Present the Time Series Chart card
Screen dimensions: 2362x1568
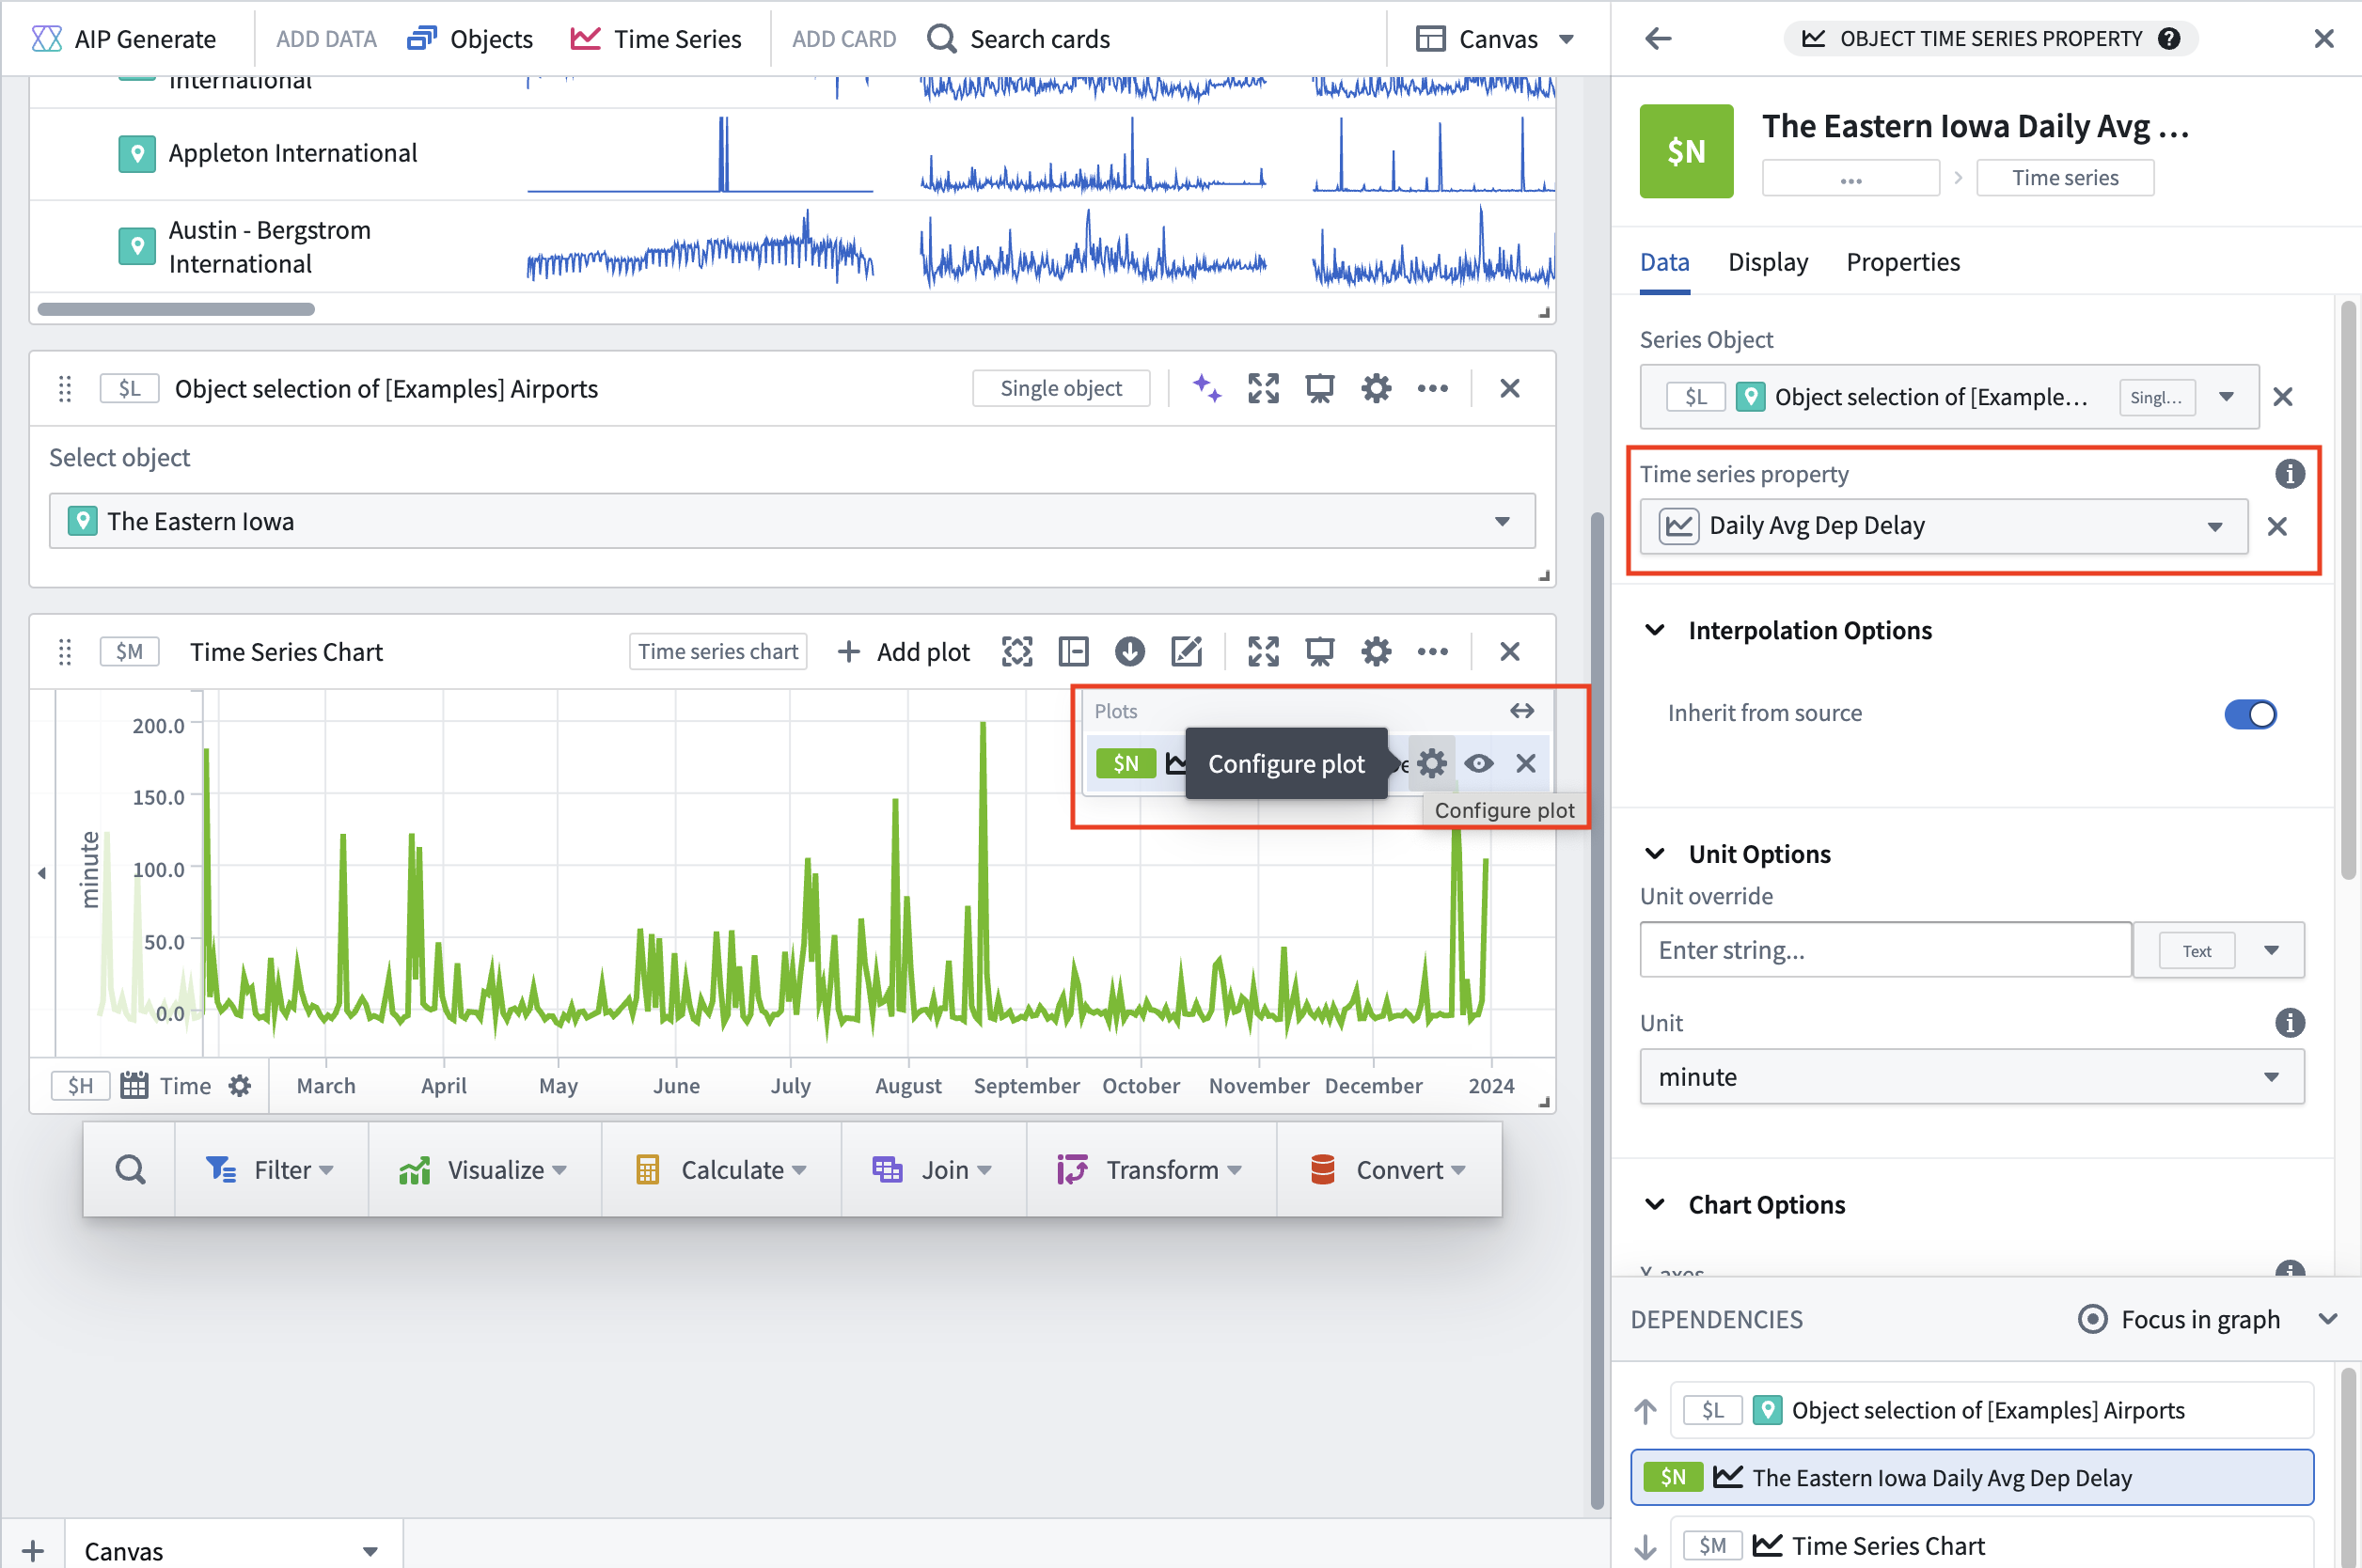[x=1320, y=652]
